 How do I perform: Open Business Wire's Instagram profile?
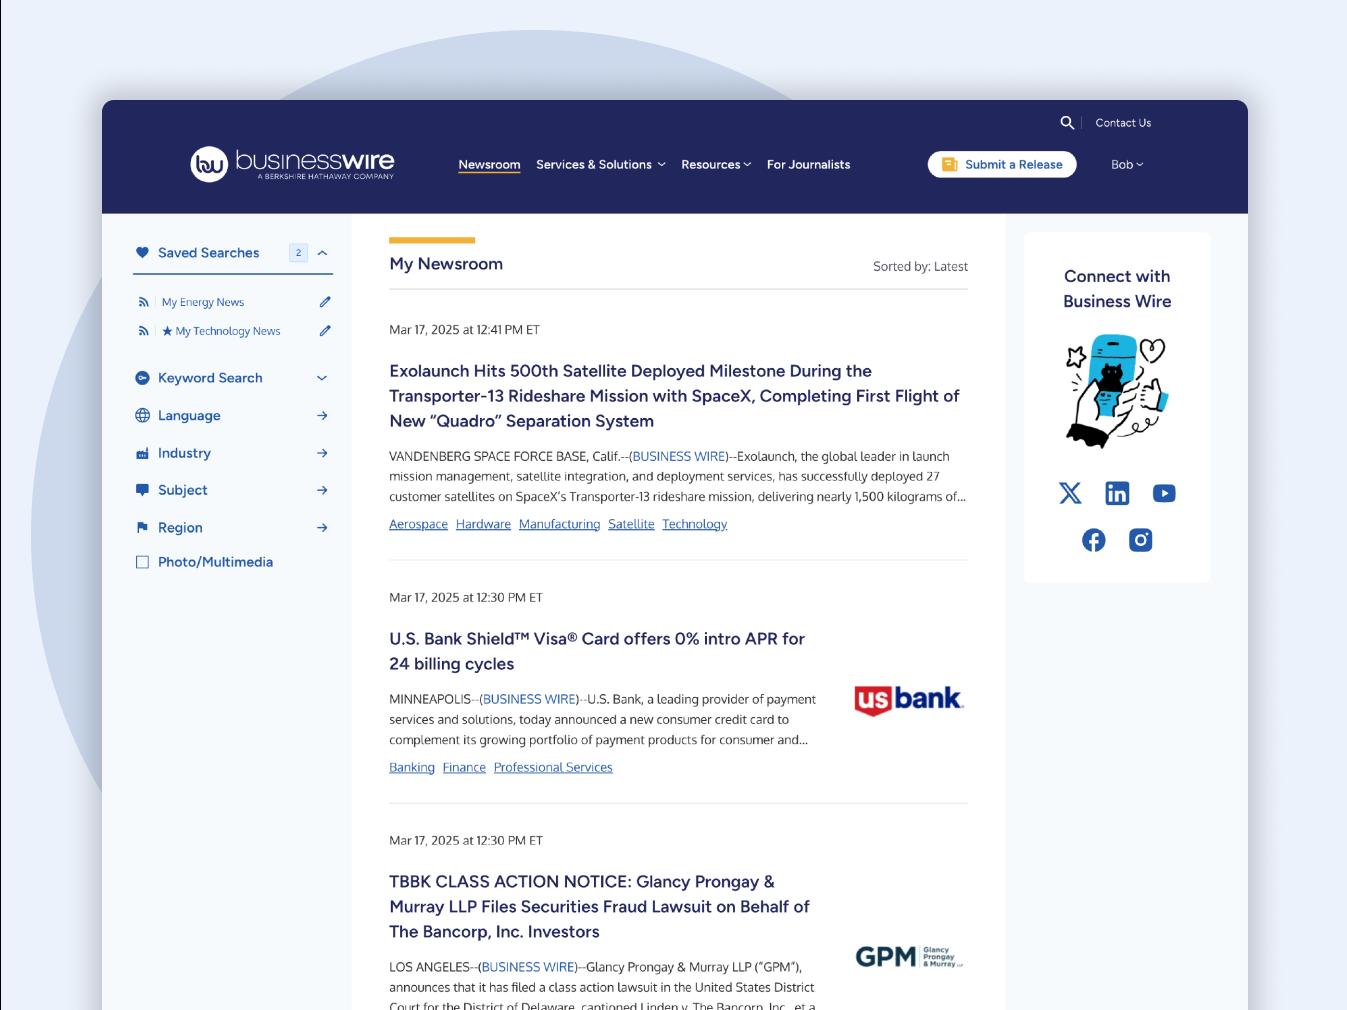pos(1140,539)
